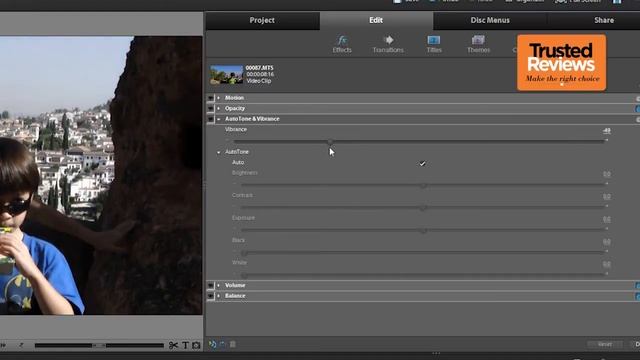Image resolution: width=640 pixels, height=360 pixels.
Task: Switch to the Edit tab
Action: (376, 20)
